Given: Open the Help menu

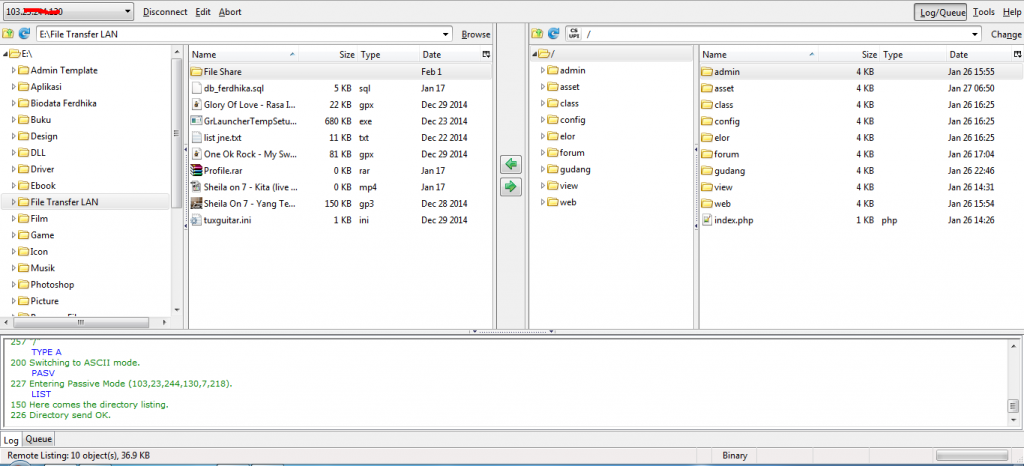Looking at the screenshot, I should point(1011,12).
